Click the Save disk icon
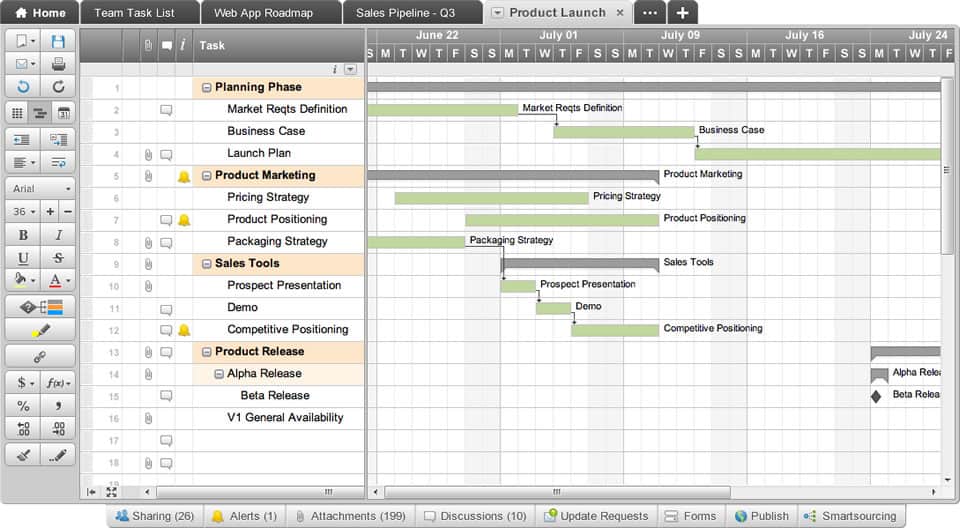 click(x=58, y=41)
